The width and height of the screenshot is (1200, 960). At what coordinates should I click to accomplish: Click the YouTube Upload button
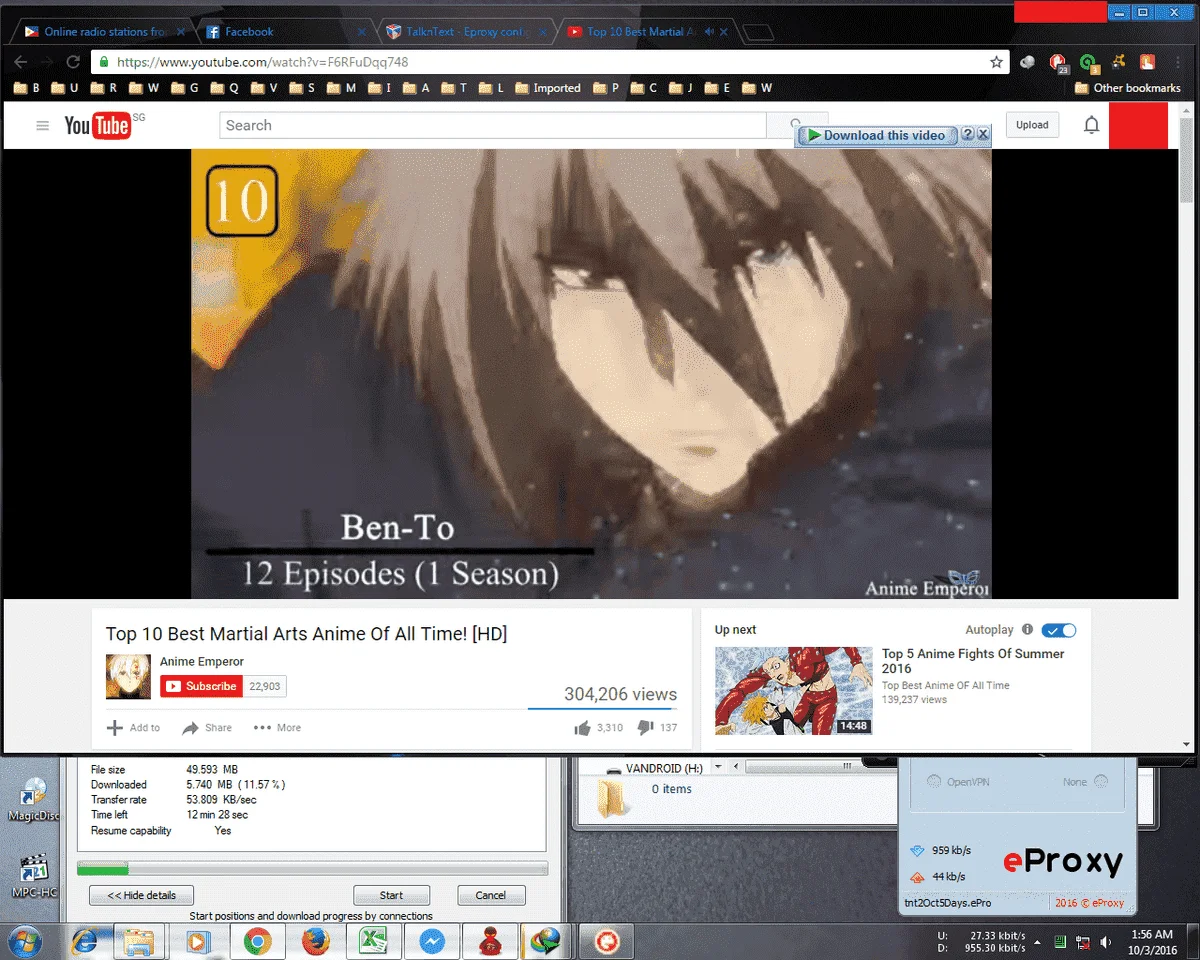coord(1032,125)
